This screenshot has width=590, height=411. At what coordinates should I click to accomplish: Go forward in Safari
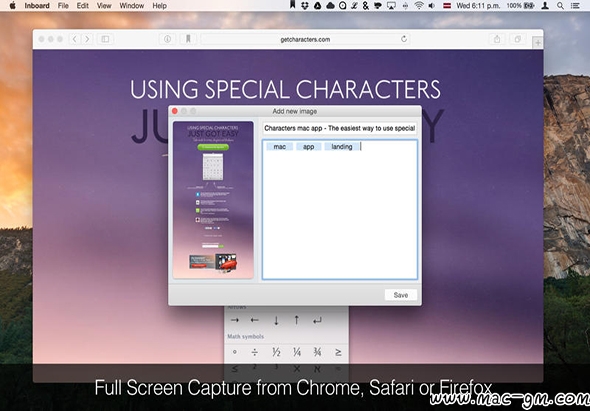coord(87,39)
